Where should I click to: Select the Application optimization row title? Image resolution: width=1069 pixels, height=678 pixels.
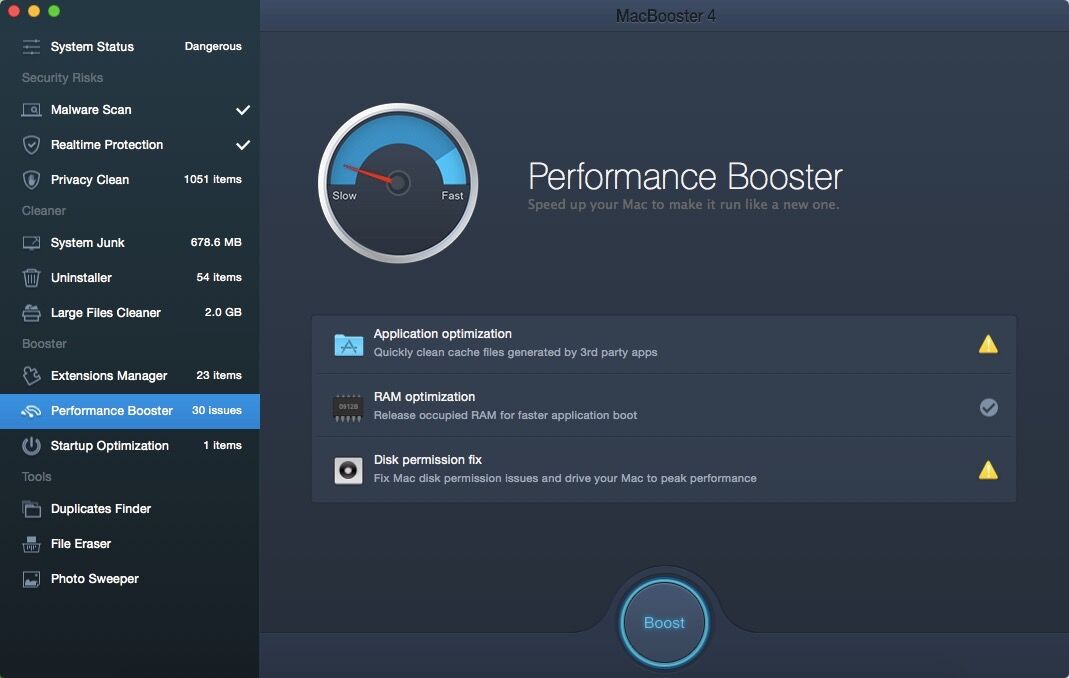click(x=442, y=334)
